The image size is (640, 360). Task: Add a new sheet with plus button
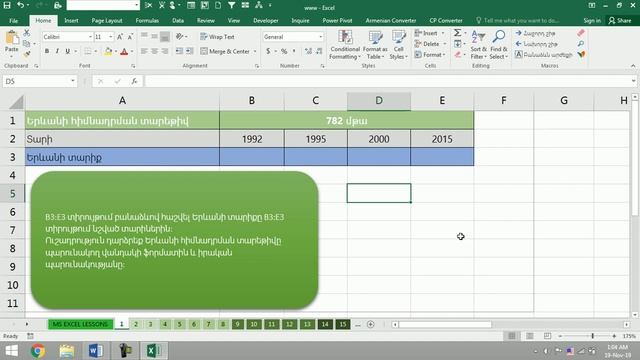pos(371,324)
